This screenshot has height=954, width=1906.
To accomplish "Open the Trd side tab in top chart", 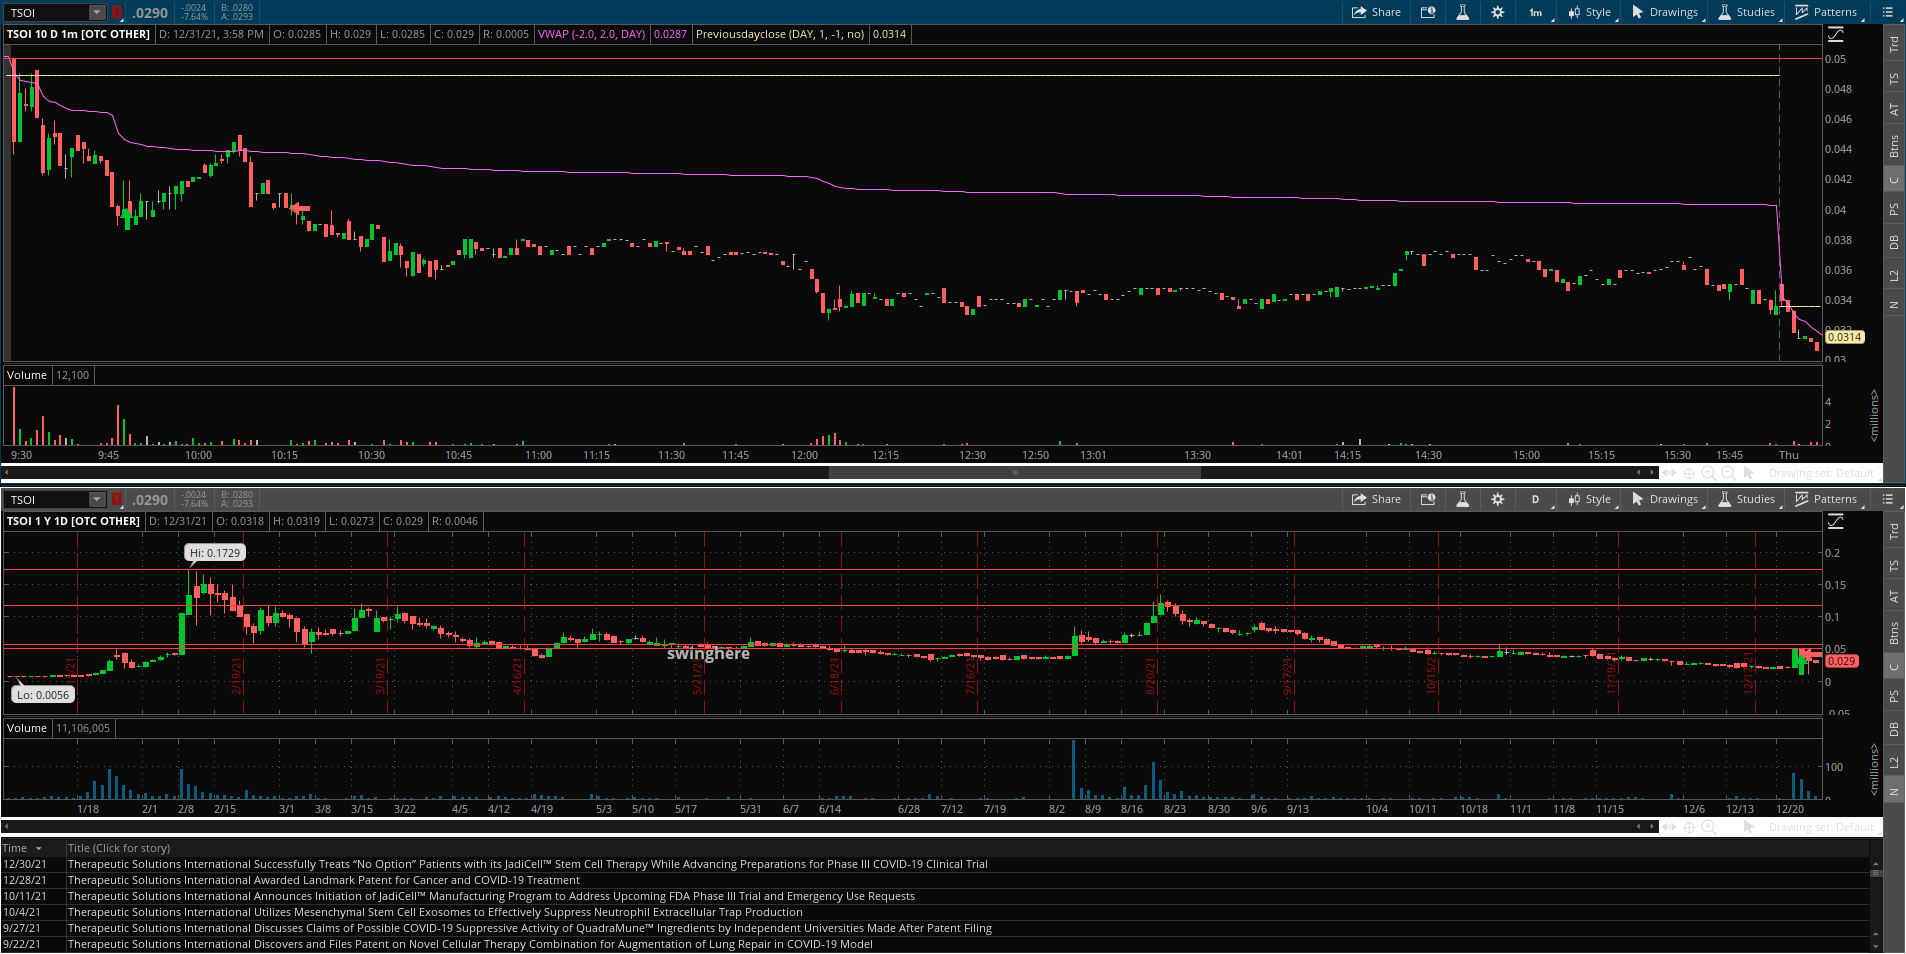I will click(x=1893, y=45).
